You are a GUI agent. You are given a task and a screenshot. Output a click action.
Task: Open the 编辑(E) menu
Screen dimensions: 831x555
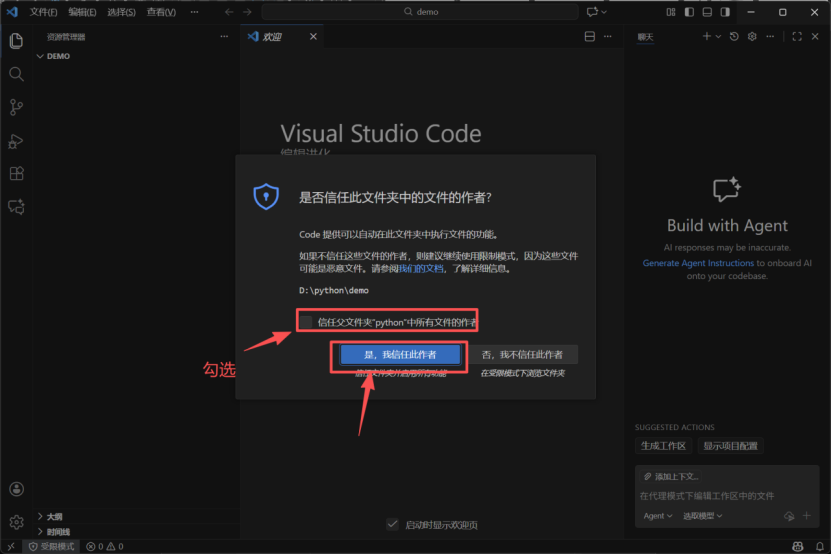(82, 12)
